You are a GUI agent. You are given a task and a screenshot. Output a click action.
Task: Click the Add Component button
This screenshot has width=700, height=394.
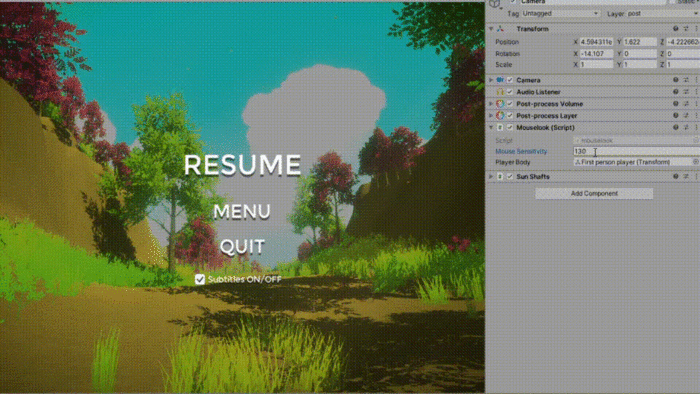594,194
